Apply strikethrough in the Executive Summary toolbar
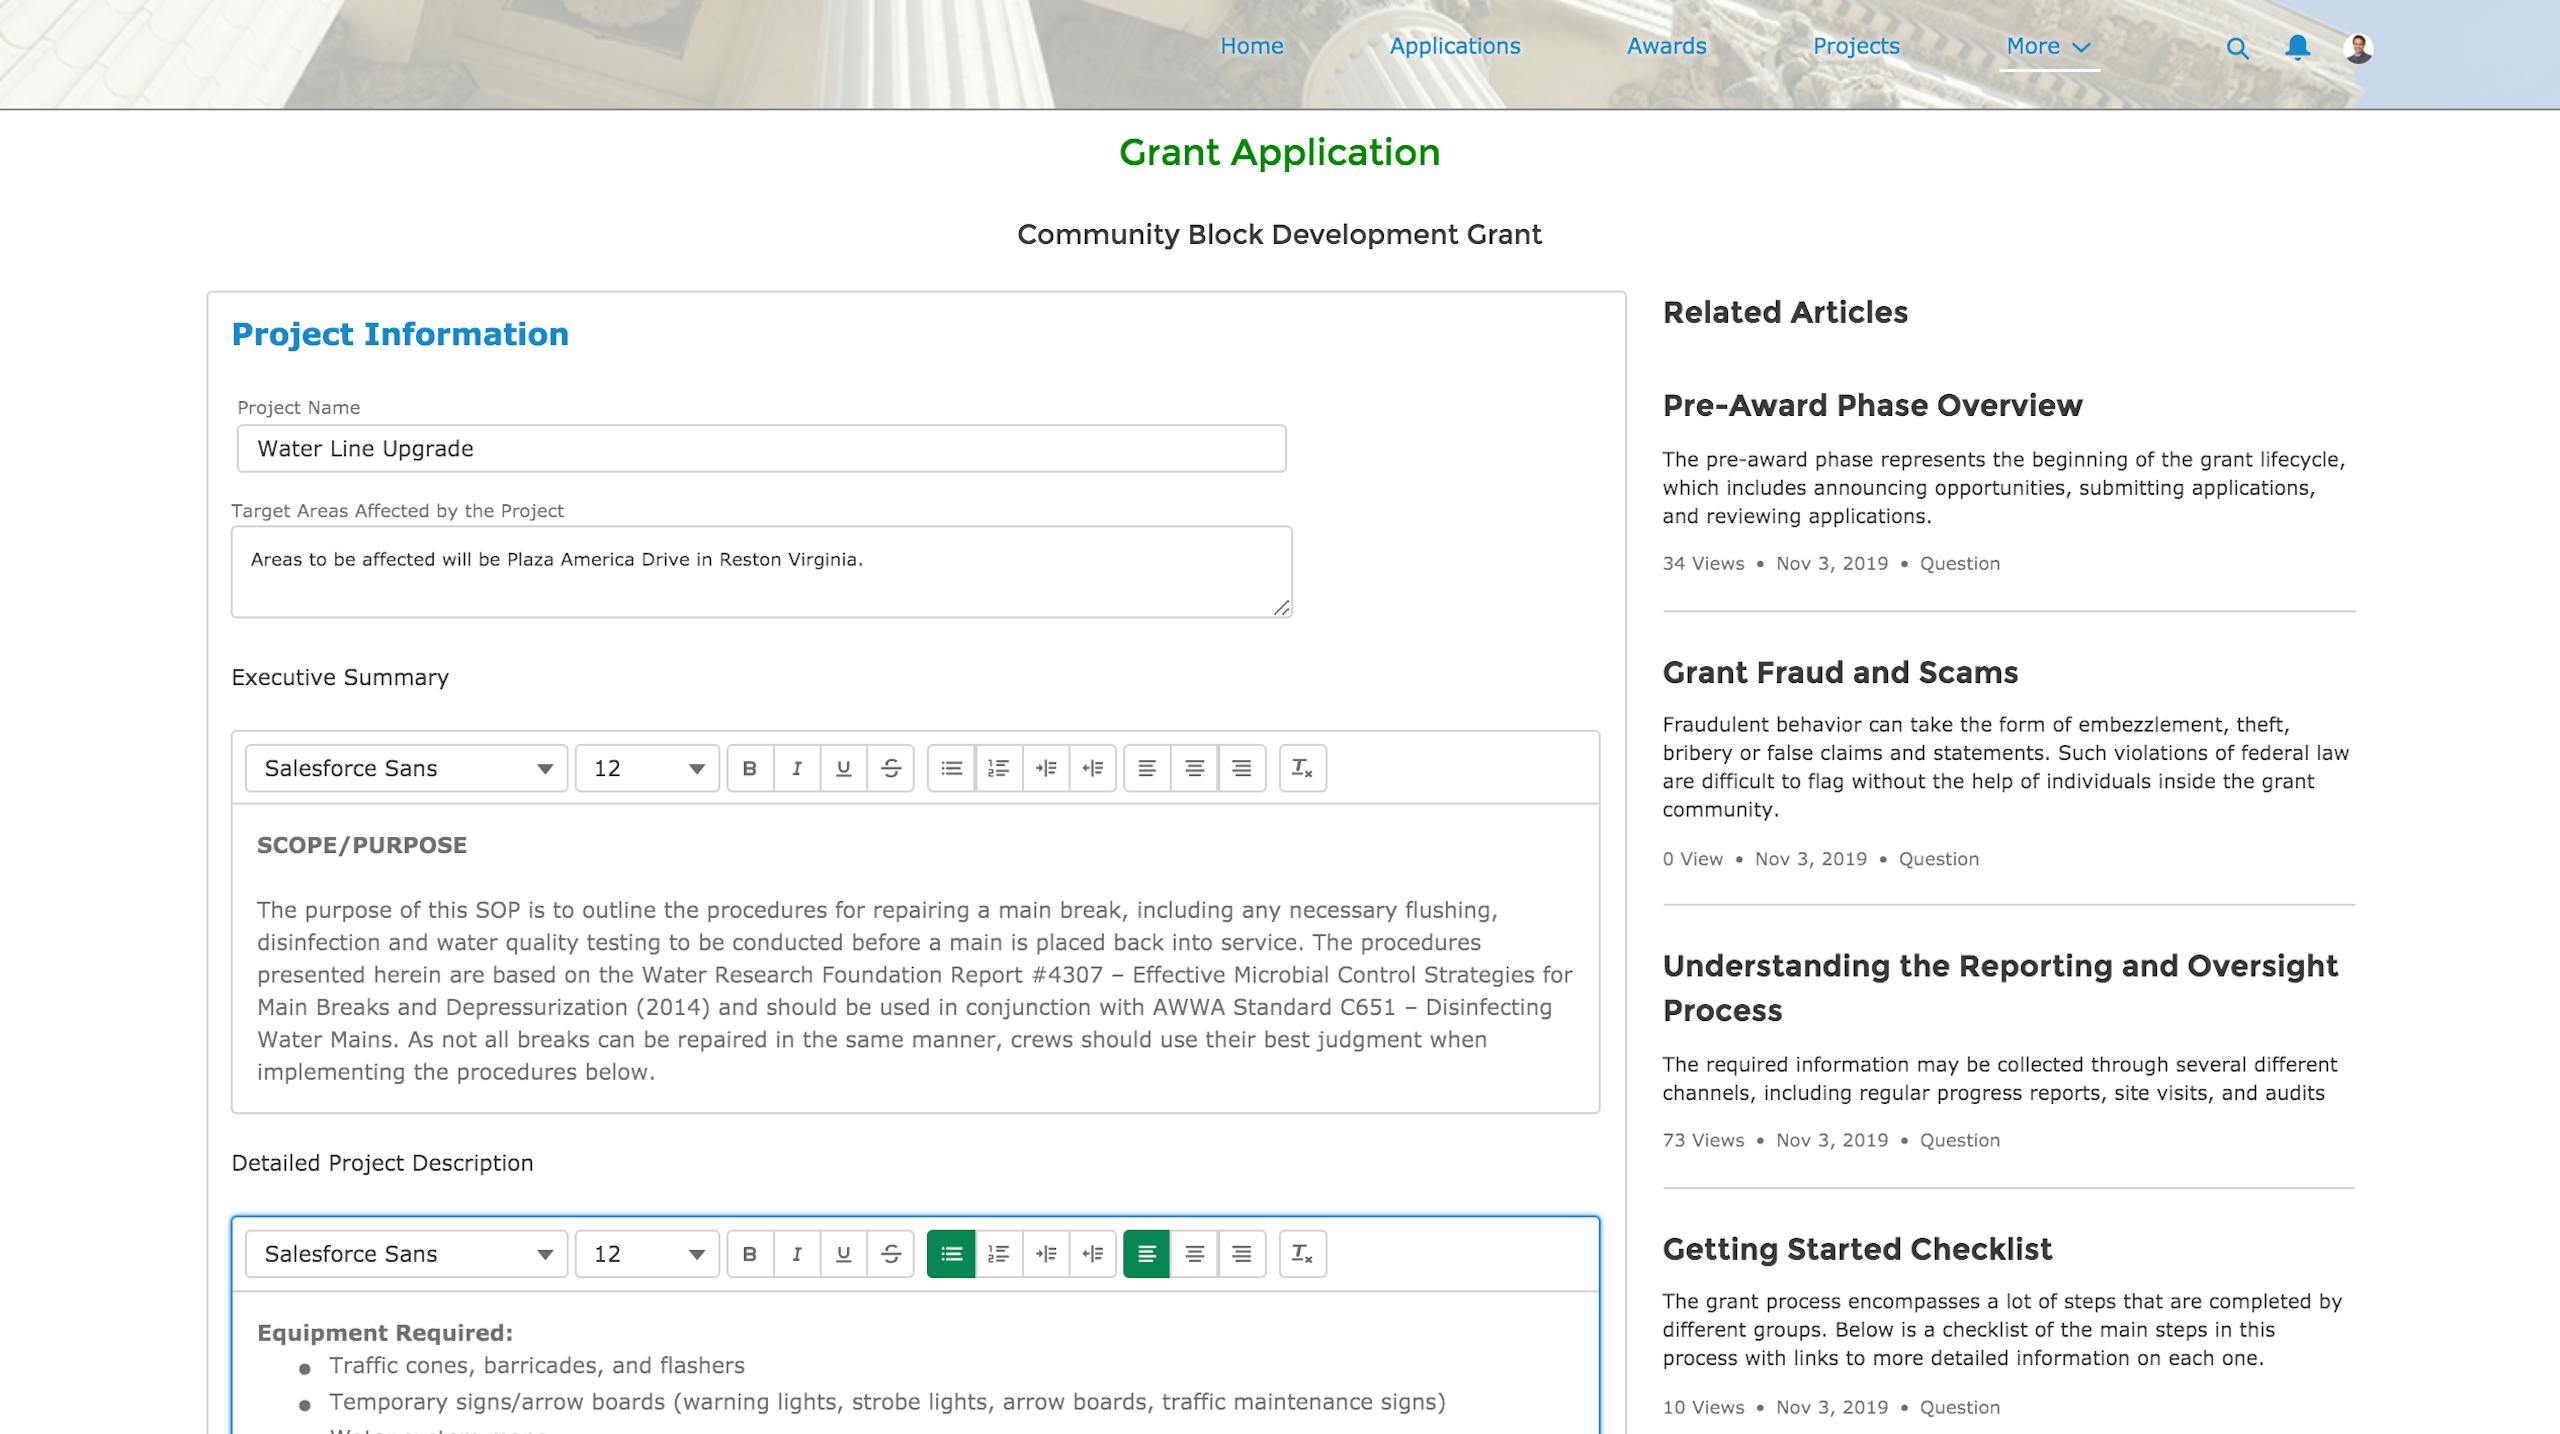The image size is (2560, 1434). click(x=891, y=768)
